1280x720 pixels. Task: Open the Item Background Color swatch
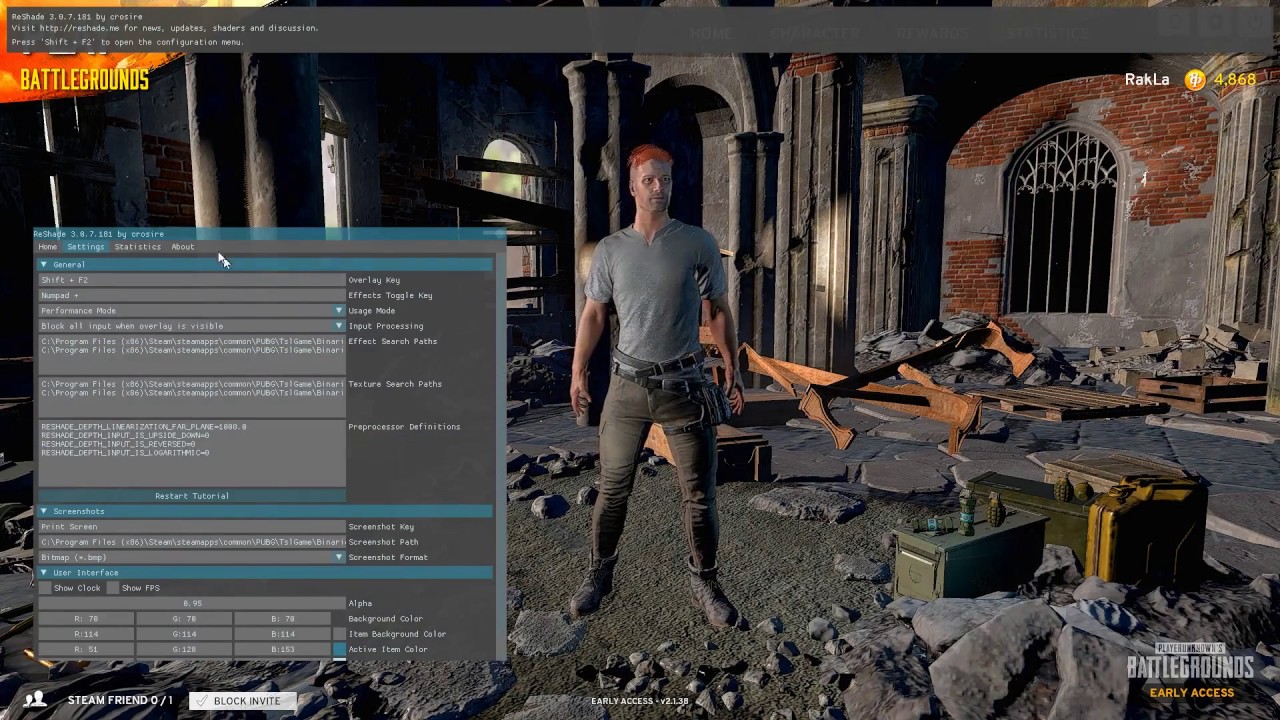tap(340, 634)
